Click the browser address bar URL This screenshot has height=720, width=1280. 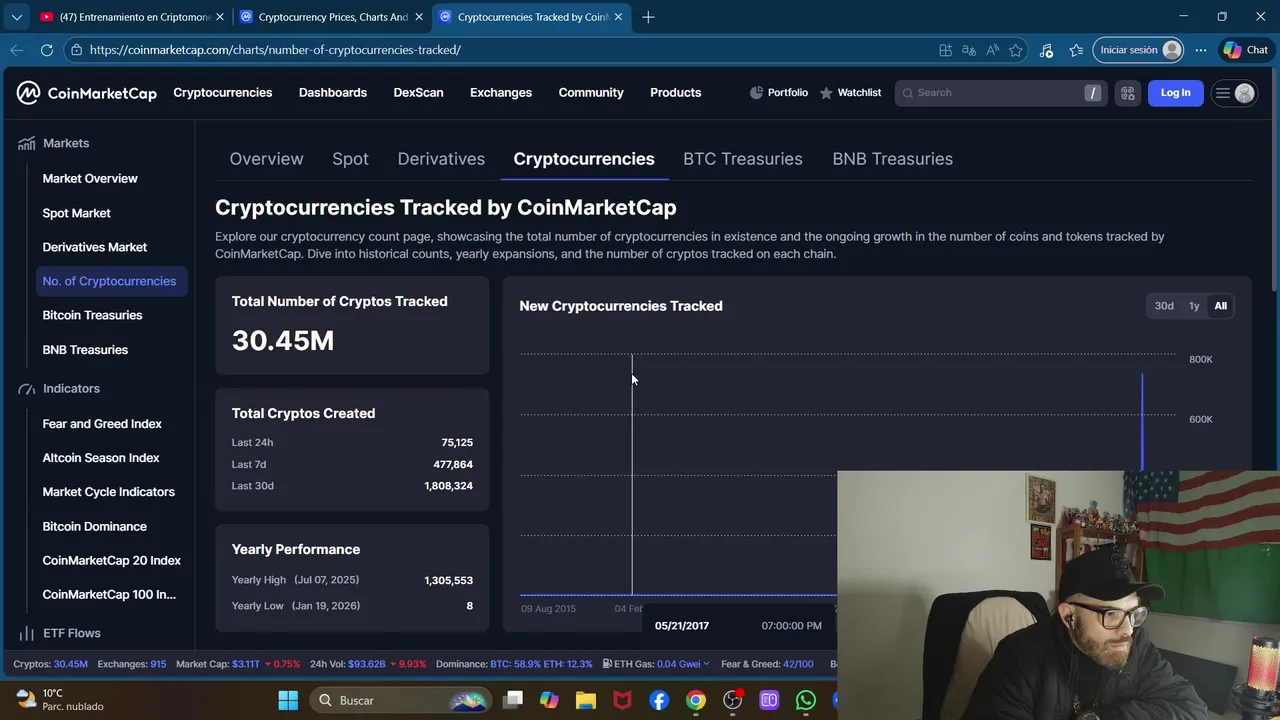(x=275, y=50)
